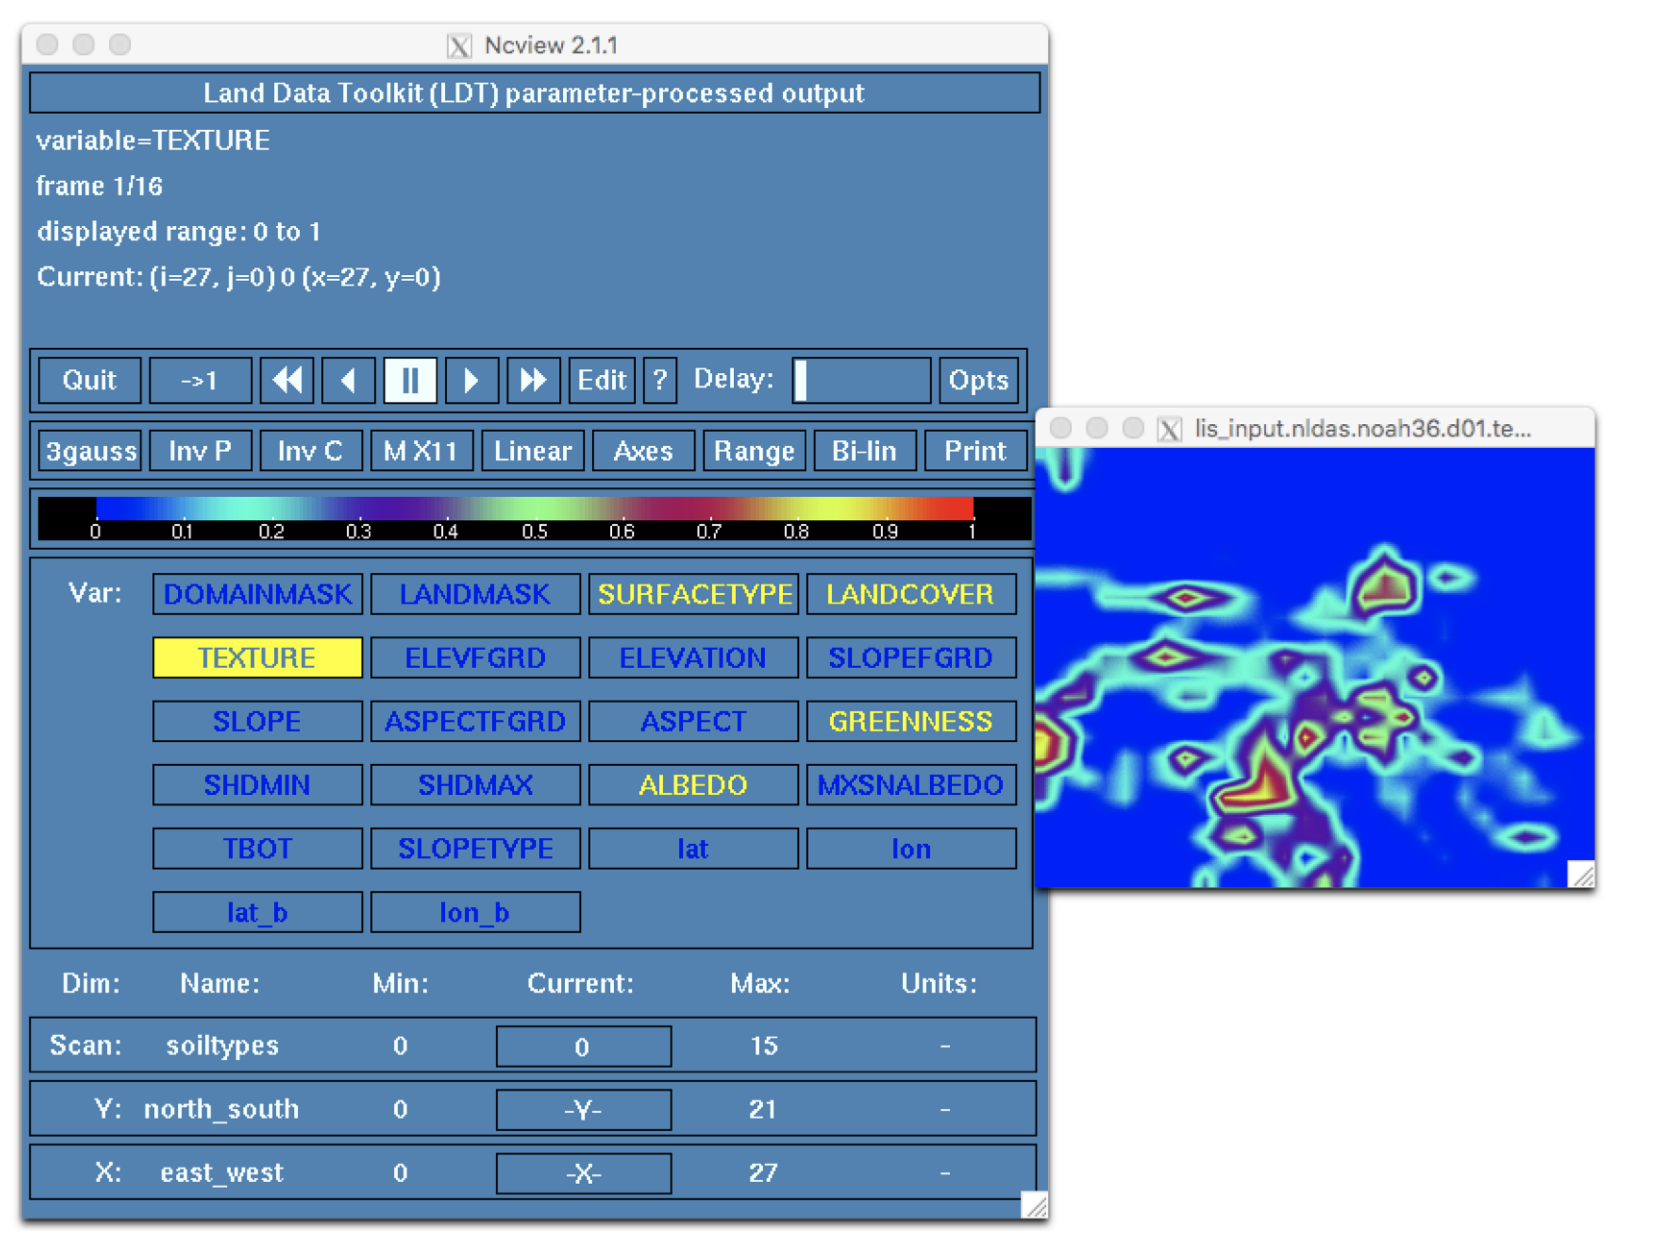The image size is (1658, 1248).
Task: Click the -X- east_west dimension box
Action: coord(583,1173)
